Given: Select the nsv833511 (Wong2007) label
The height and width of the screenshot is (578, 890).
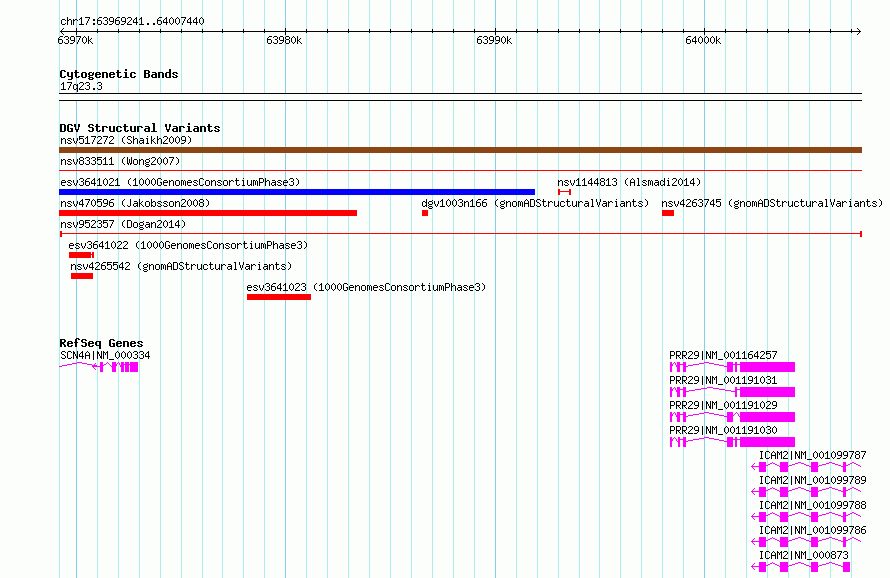Looking at the screenshot, I should tap(120, 161).
